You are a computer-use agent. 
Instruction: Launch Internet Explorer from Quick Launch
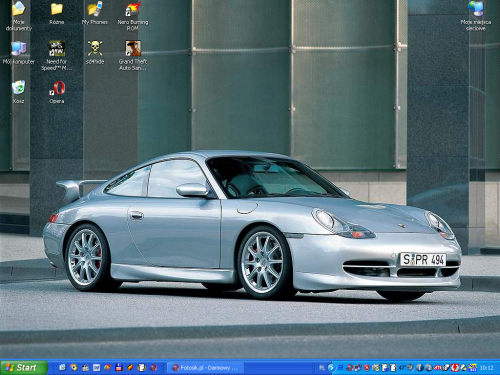coord(62,367)
